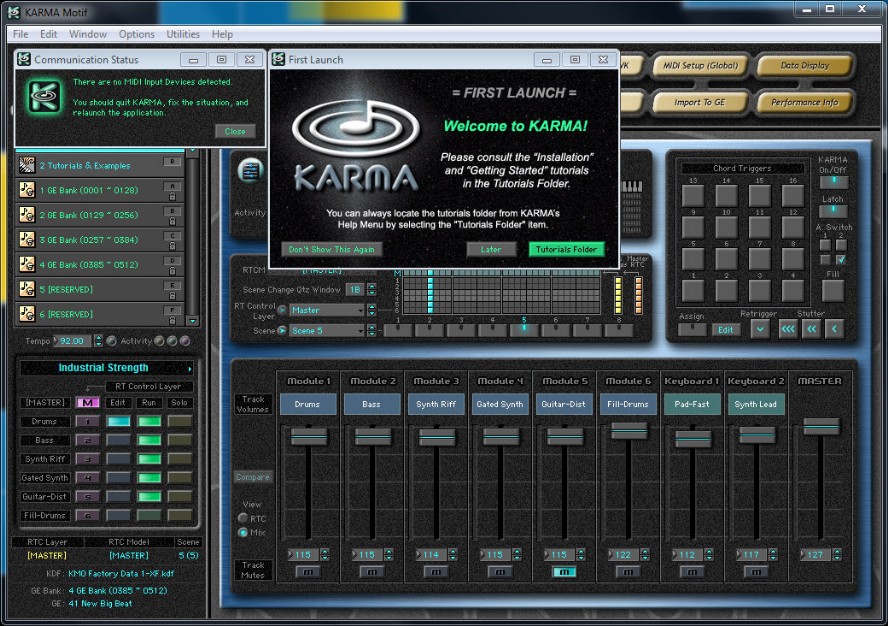888x626 pixels.
Task: Open the Scene 5 dropdown
Action: pyautogui.click(x=327, y=330)
